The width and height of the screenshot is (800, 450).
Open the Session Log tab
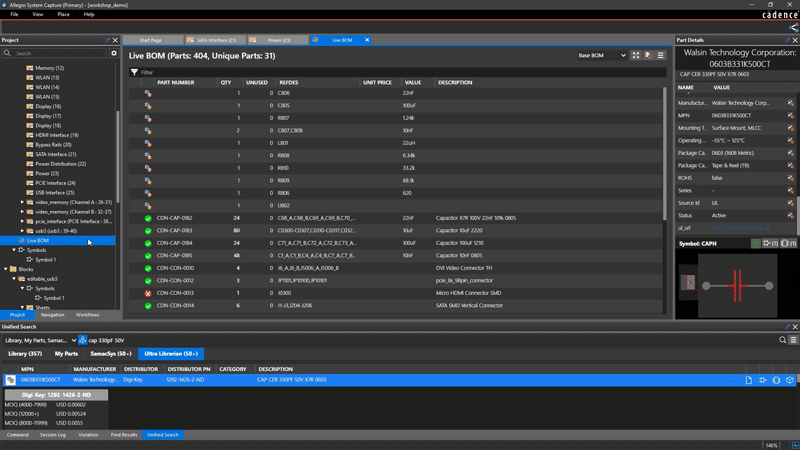[x=53, y=435]
